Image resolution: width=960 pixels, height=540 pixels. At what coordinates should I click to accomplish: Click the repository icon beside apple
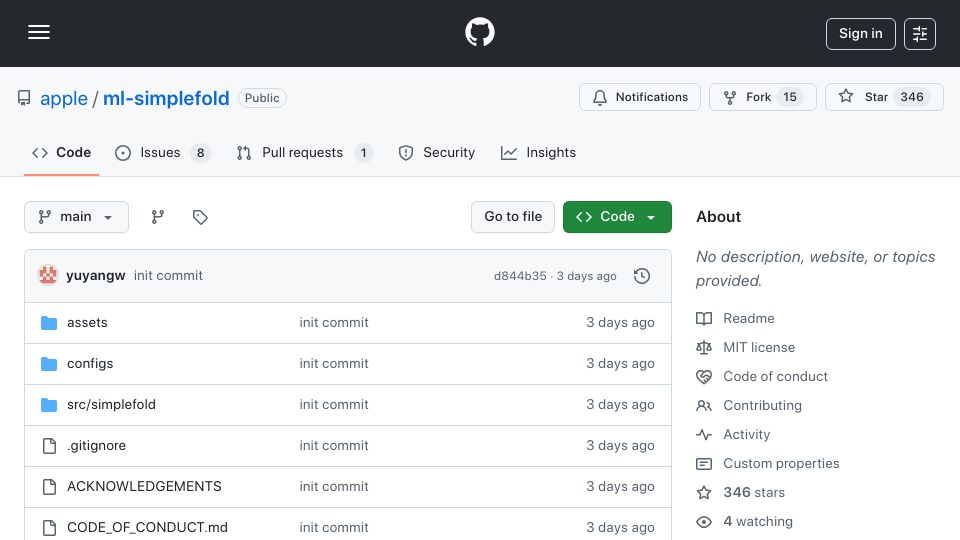point(24,98)
